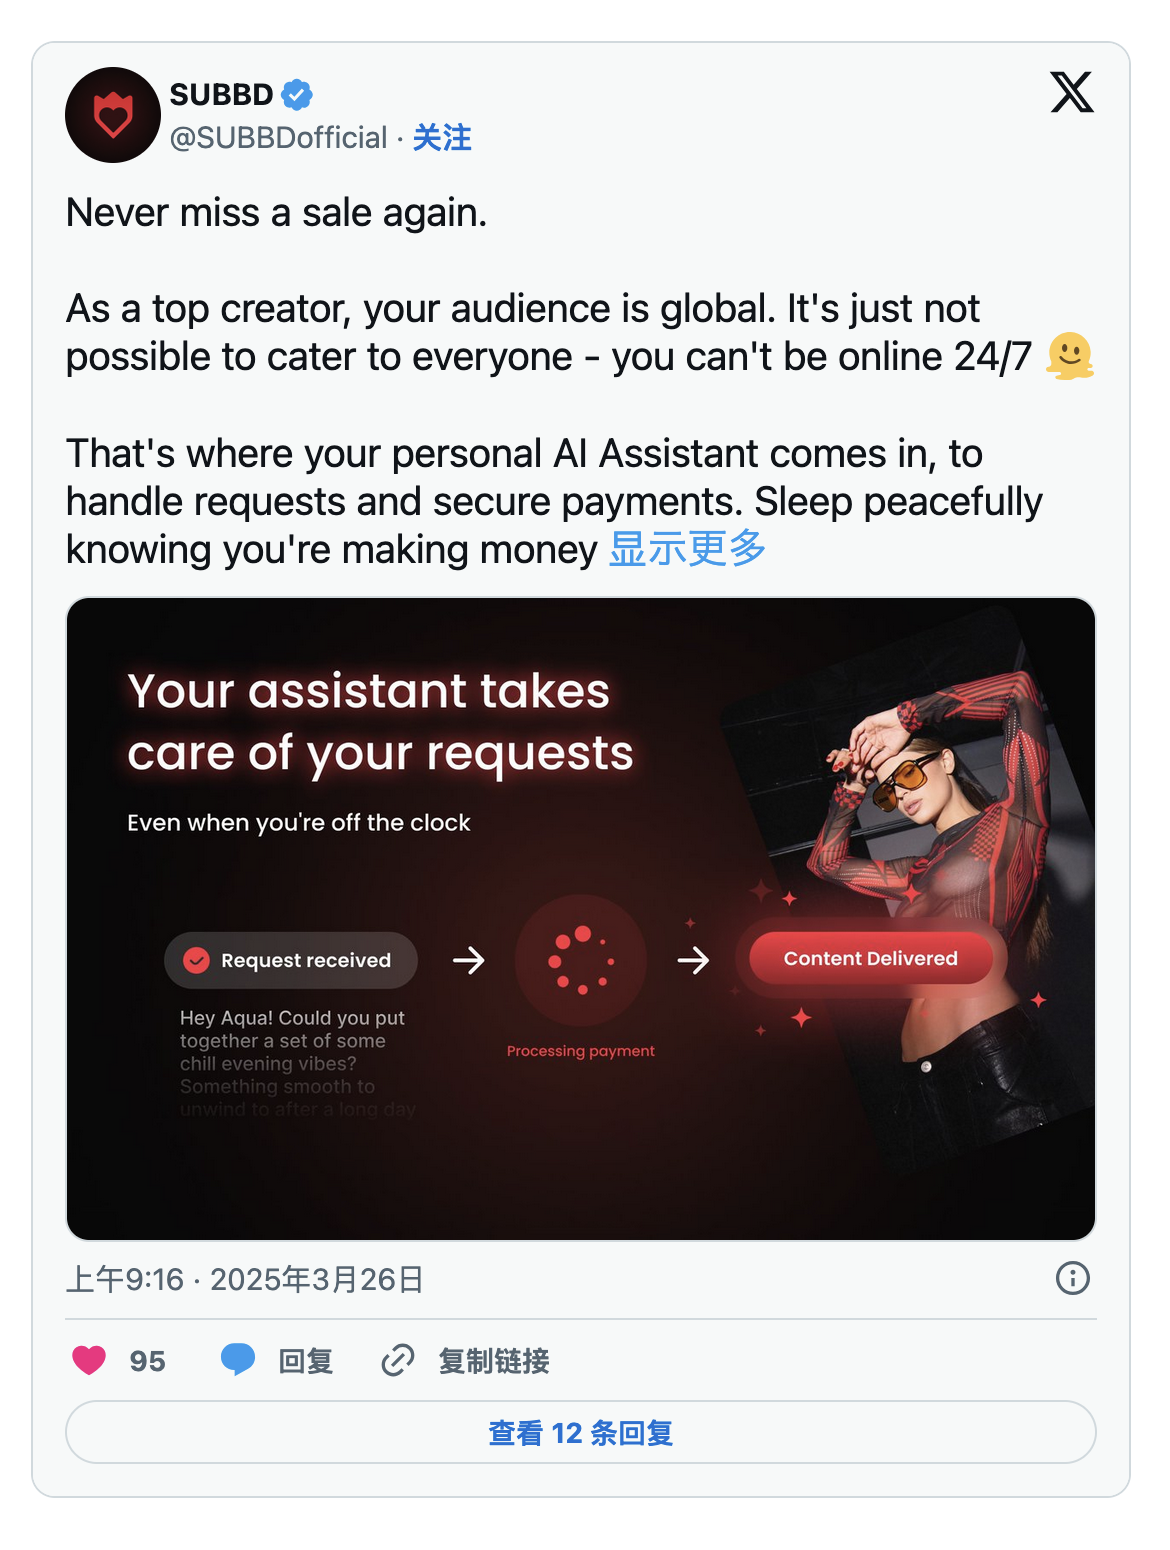View all replies via 查看 12 条回复
This screenshot has height=1550, width=1170.
pos(581,1432)
